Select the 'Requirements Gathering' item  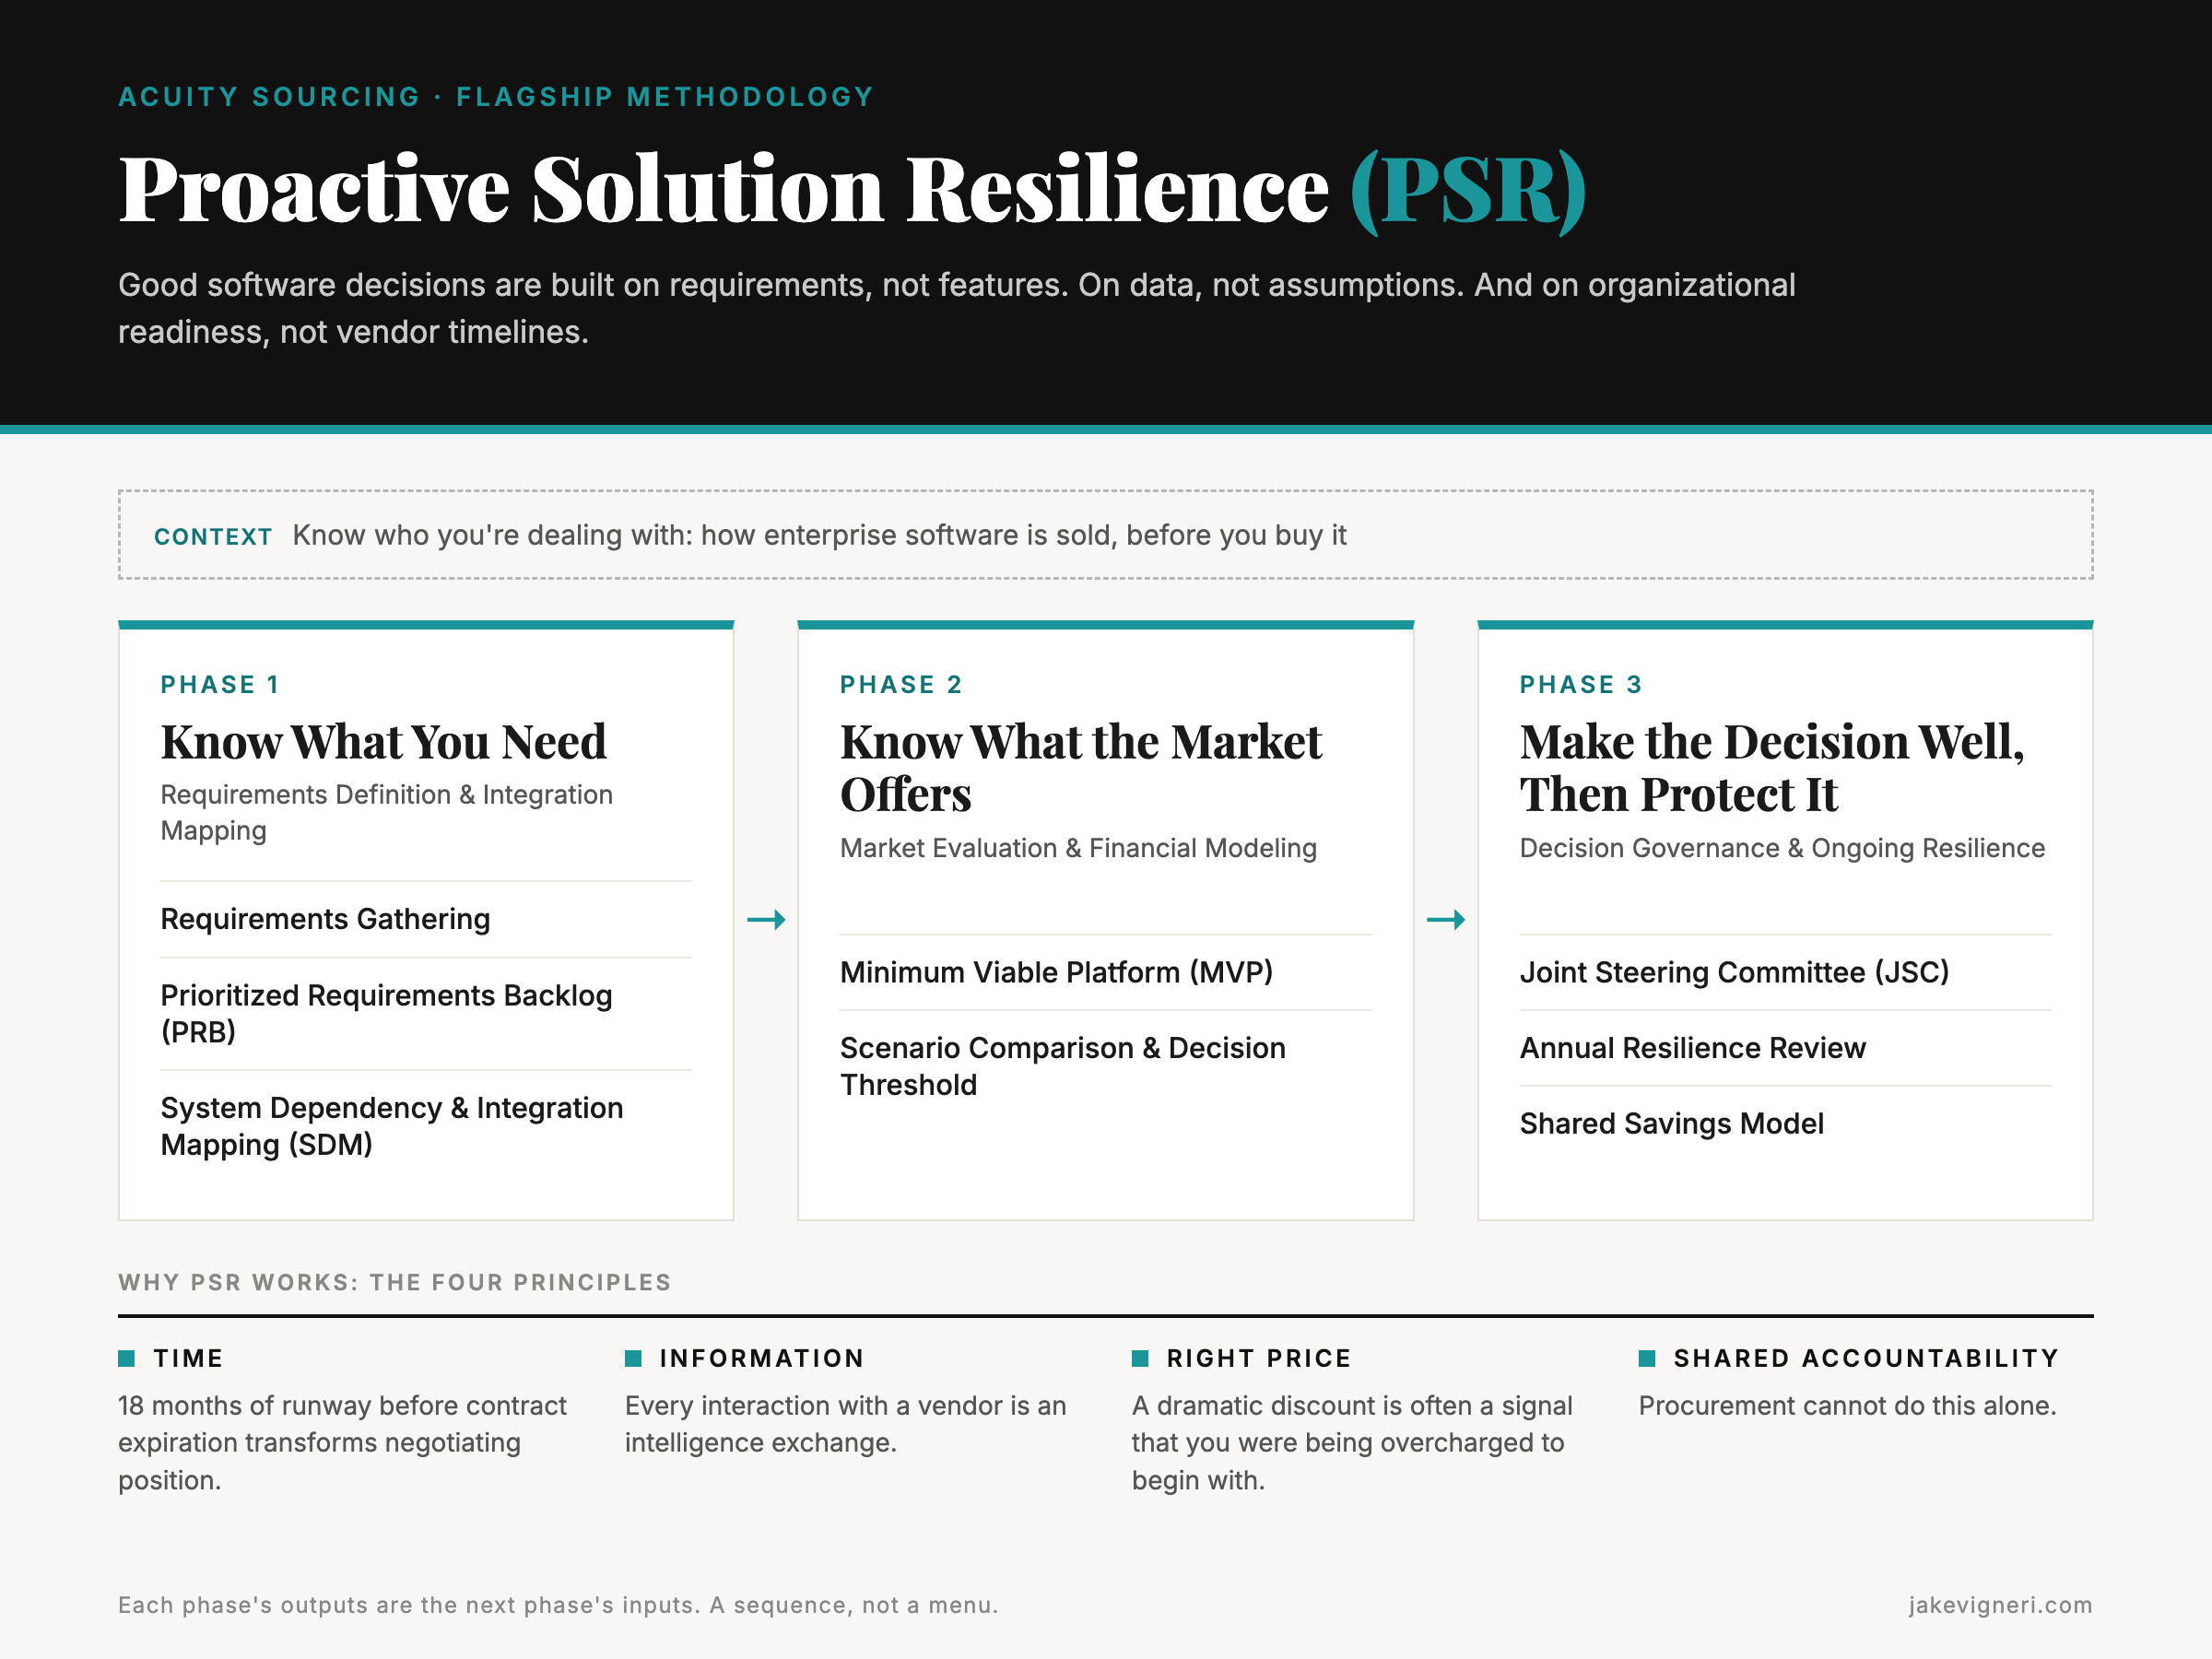(x=325, y=919)
